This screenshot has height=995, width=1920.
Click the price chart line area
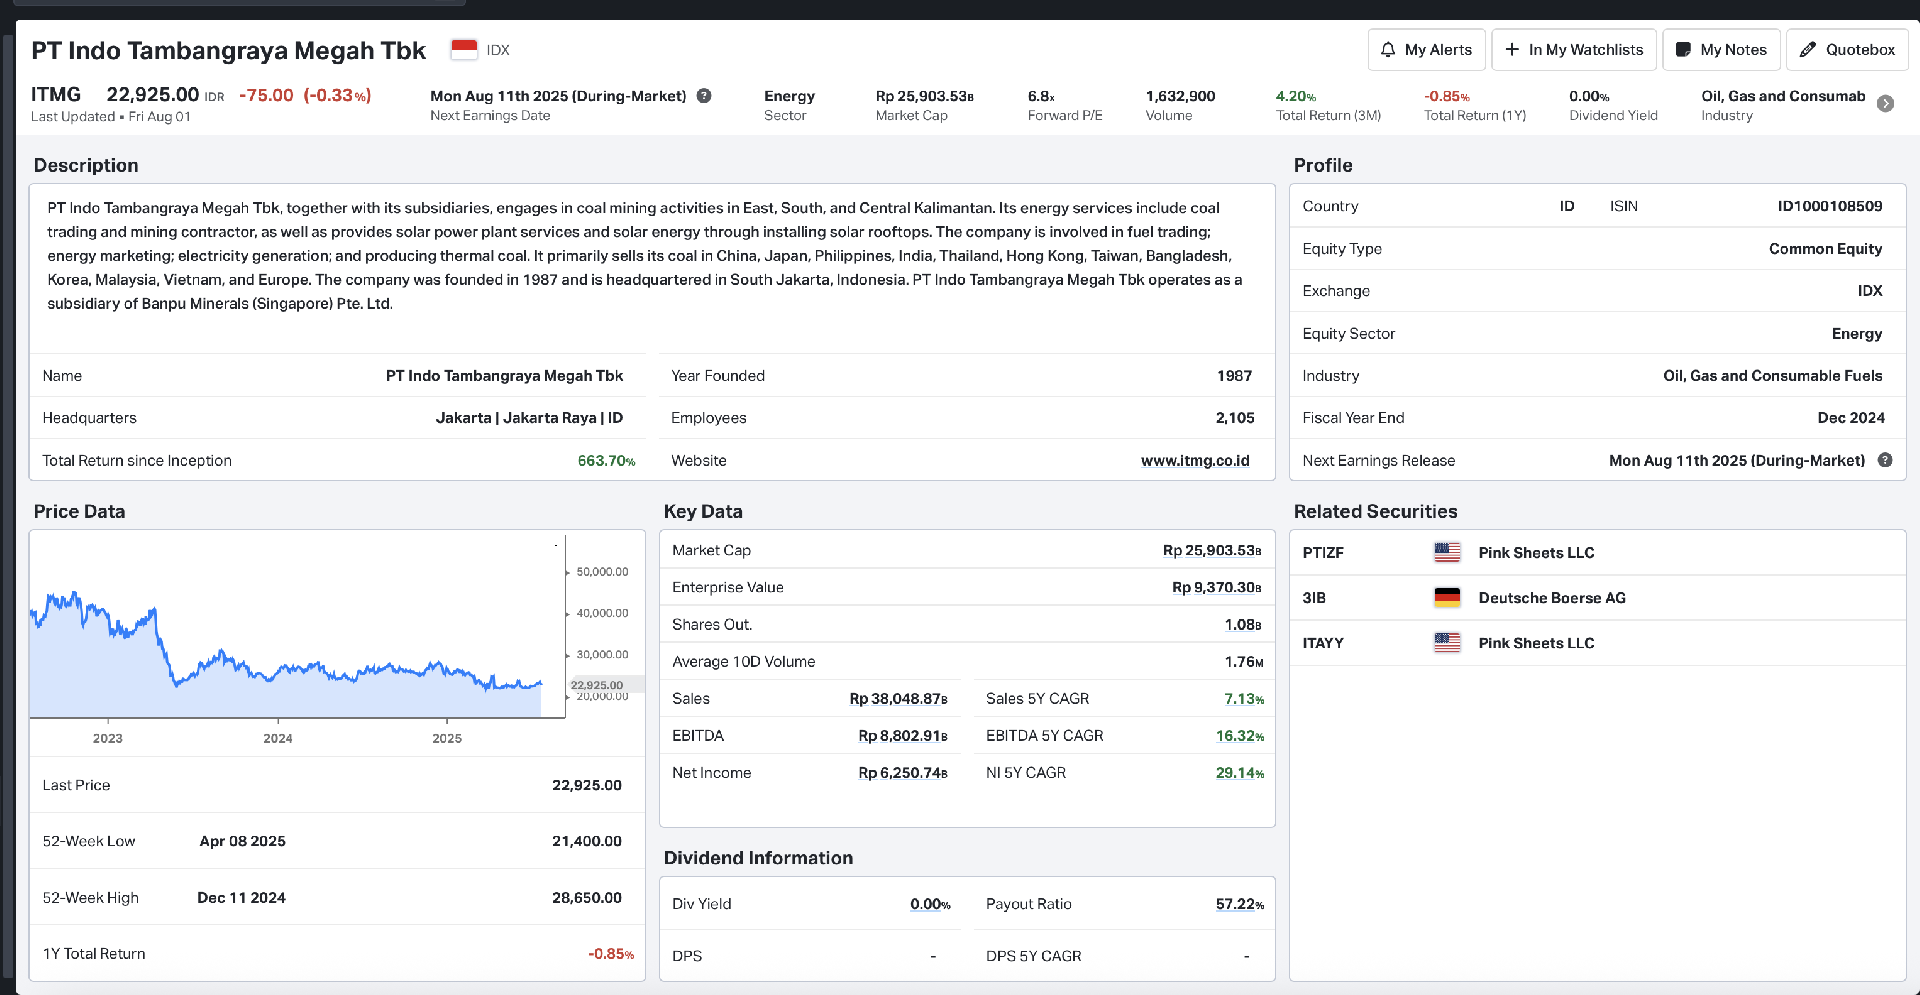click(x=300, y=670)
